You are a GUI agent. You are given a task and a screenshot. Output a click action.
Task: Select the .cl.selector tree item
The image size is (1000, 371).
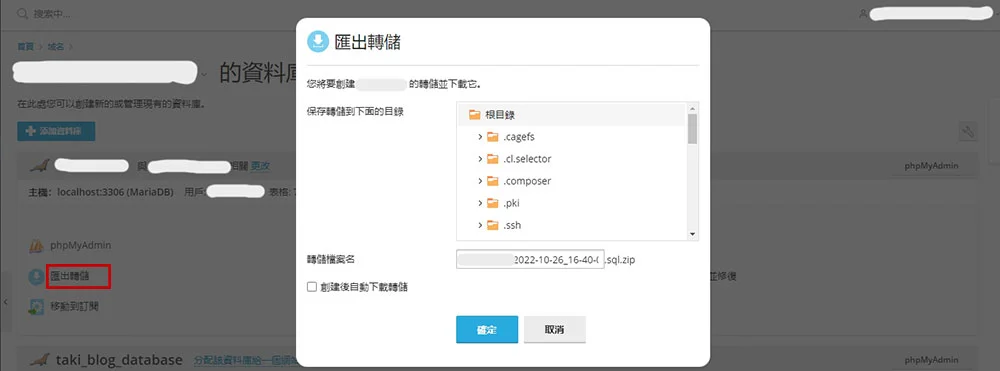tap(527, 159)
